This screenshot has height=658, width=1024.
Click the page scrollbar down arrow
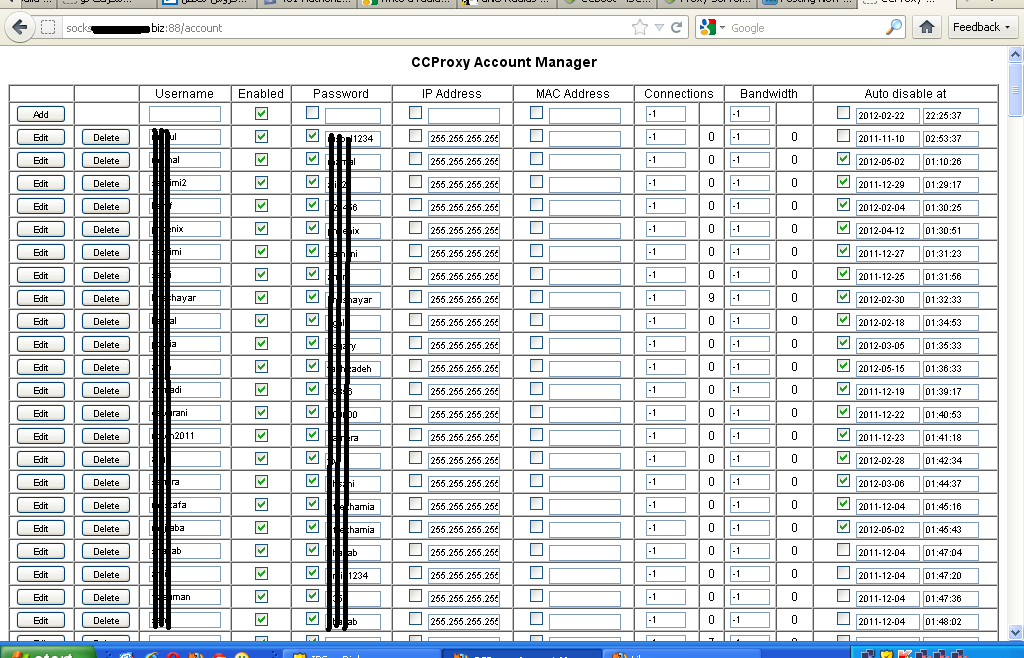click(1015, 632)
